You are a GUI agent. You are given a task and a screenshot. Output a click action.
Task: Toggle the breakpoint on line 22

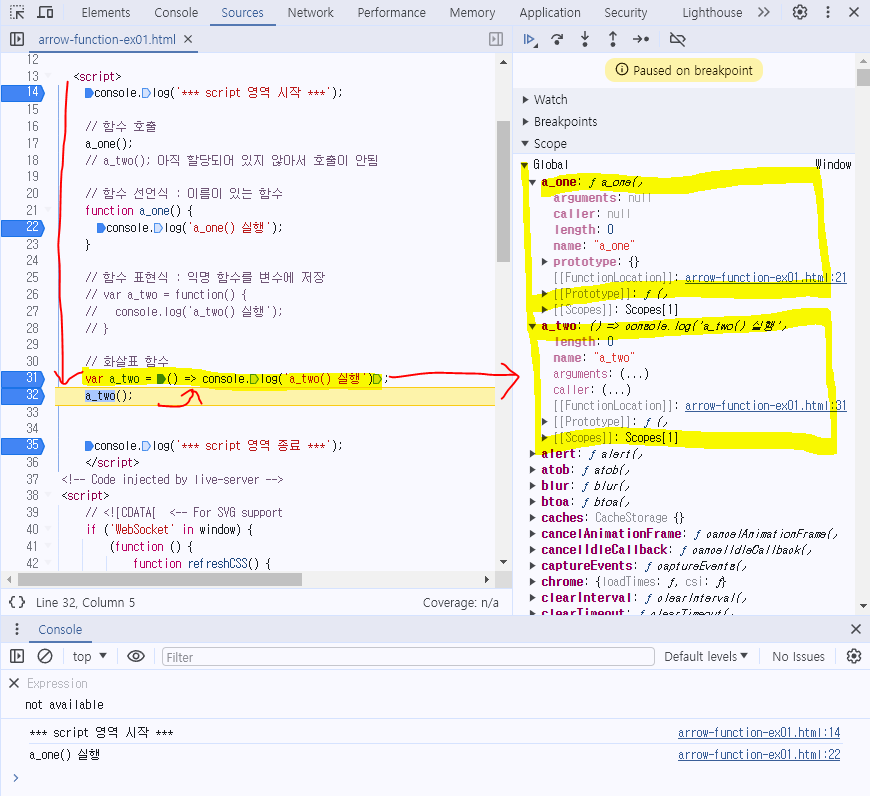(x=23, y=227)
